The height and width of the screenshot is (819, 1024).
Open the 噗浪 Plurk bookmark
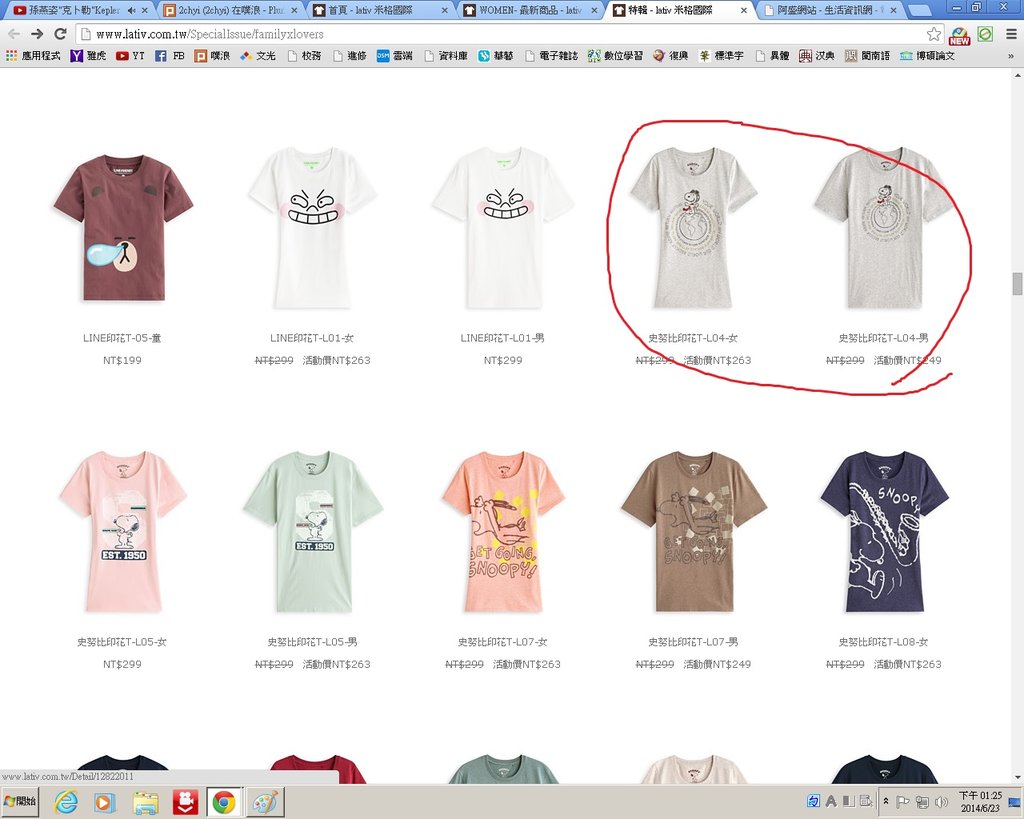click(212, 56)
